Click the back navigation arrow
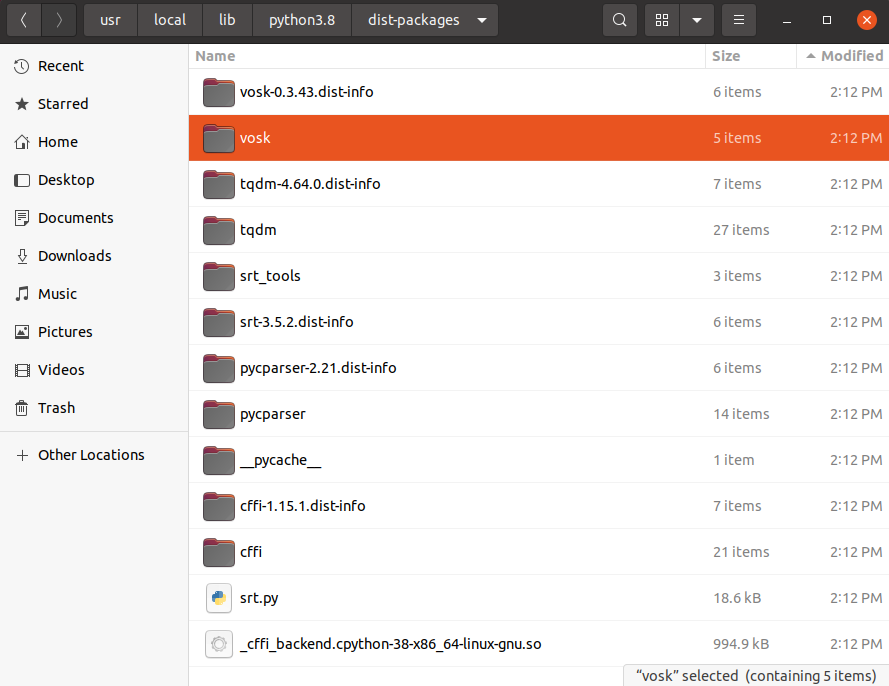889x686 pixels. [22, 19]
